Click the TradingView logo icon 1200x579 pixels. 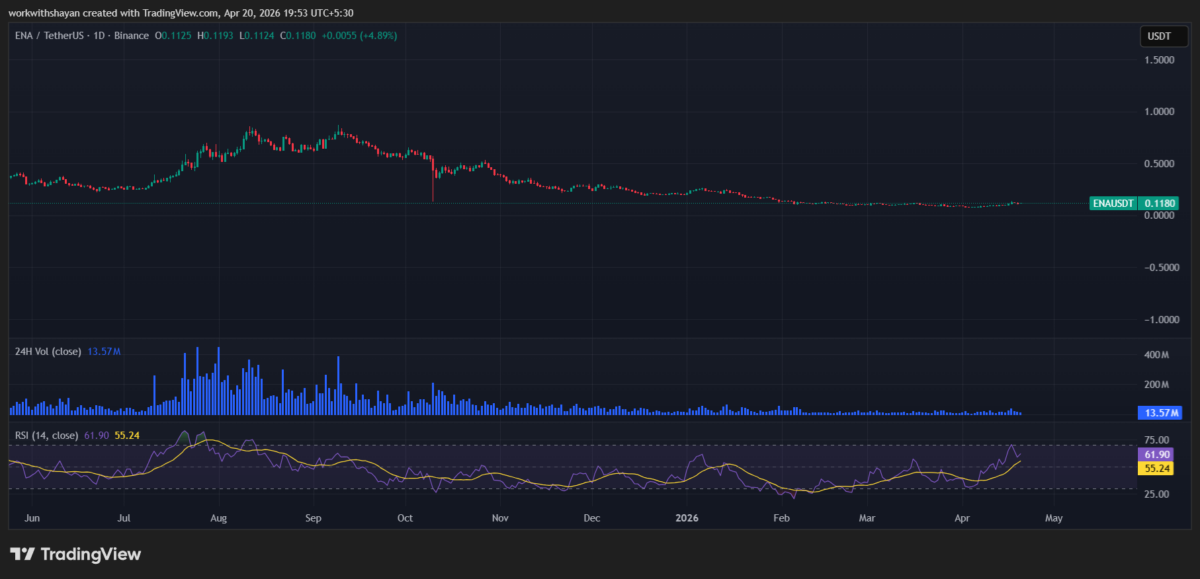pyautogui.click(x=23, y=554)
